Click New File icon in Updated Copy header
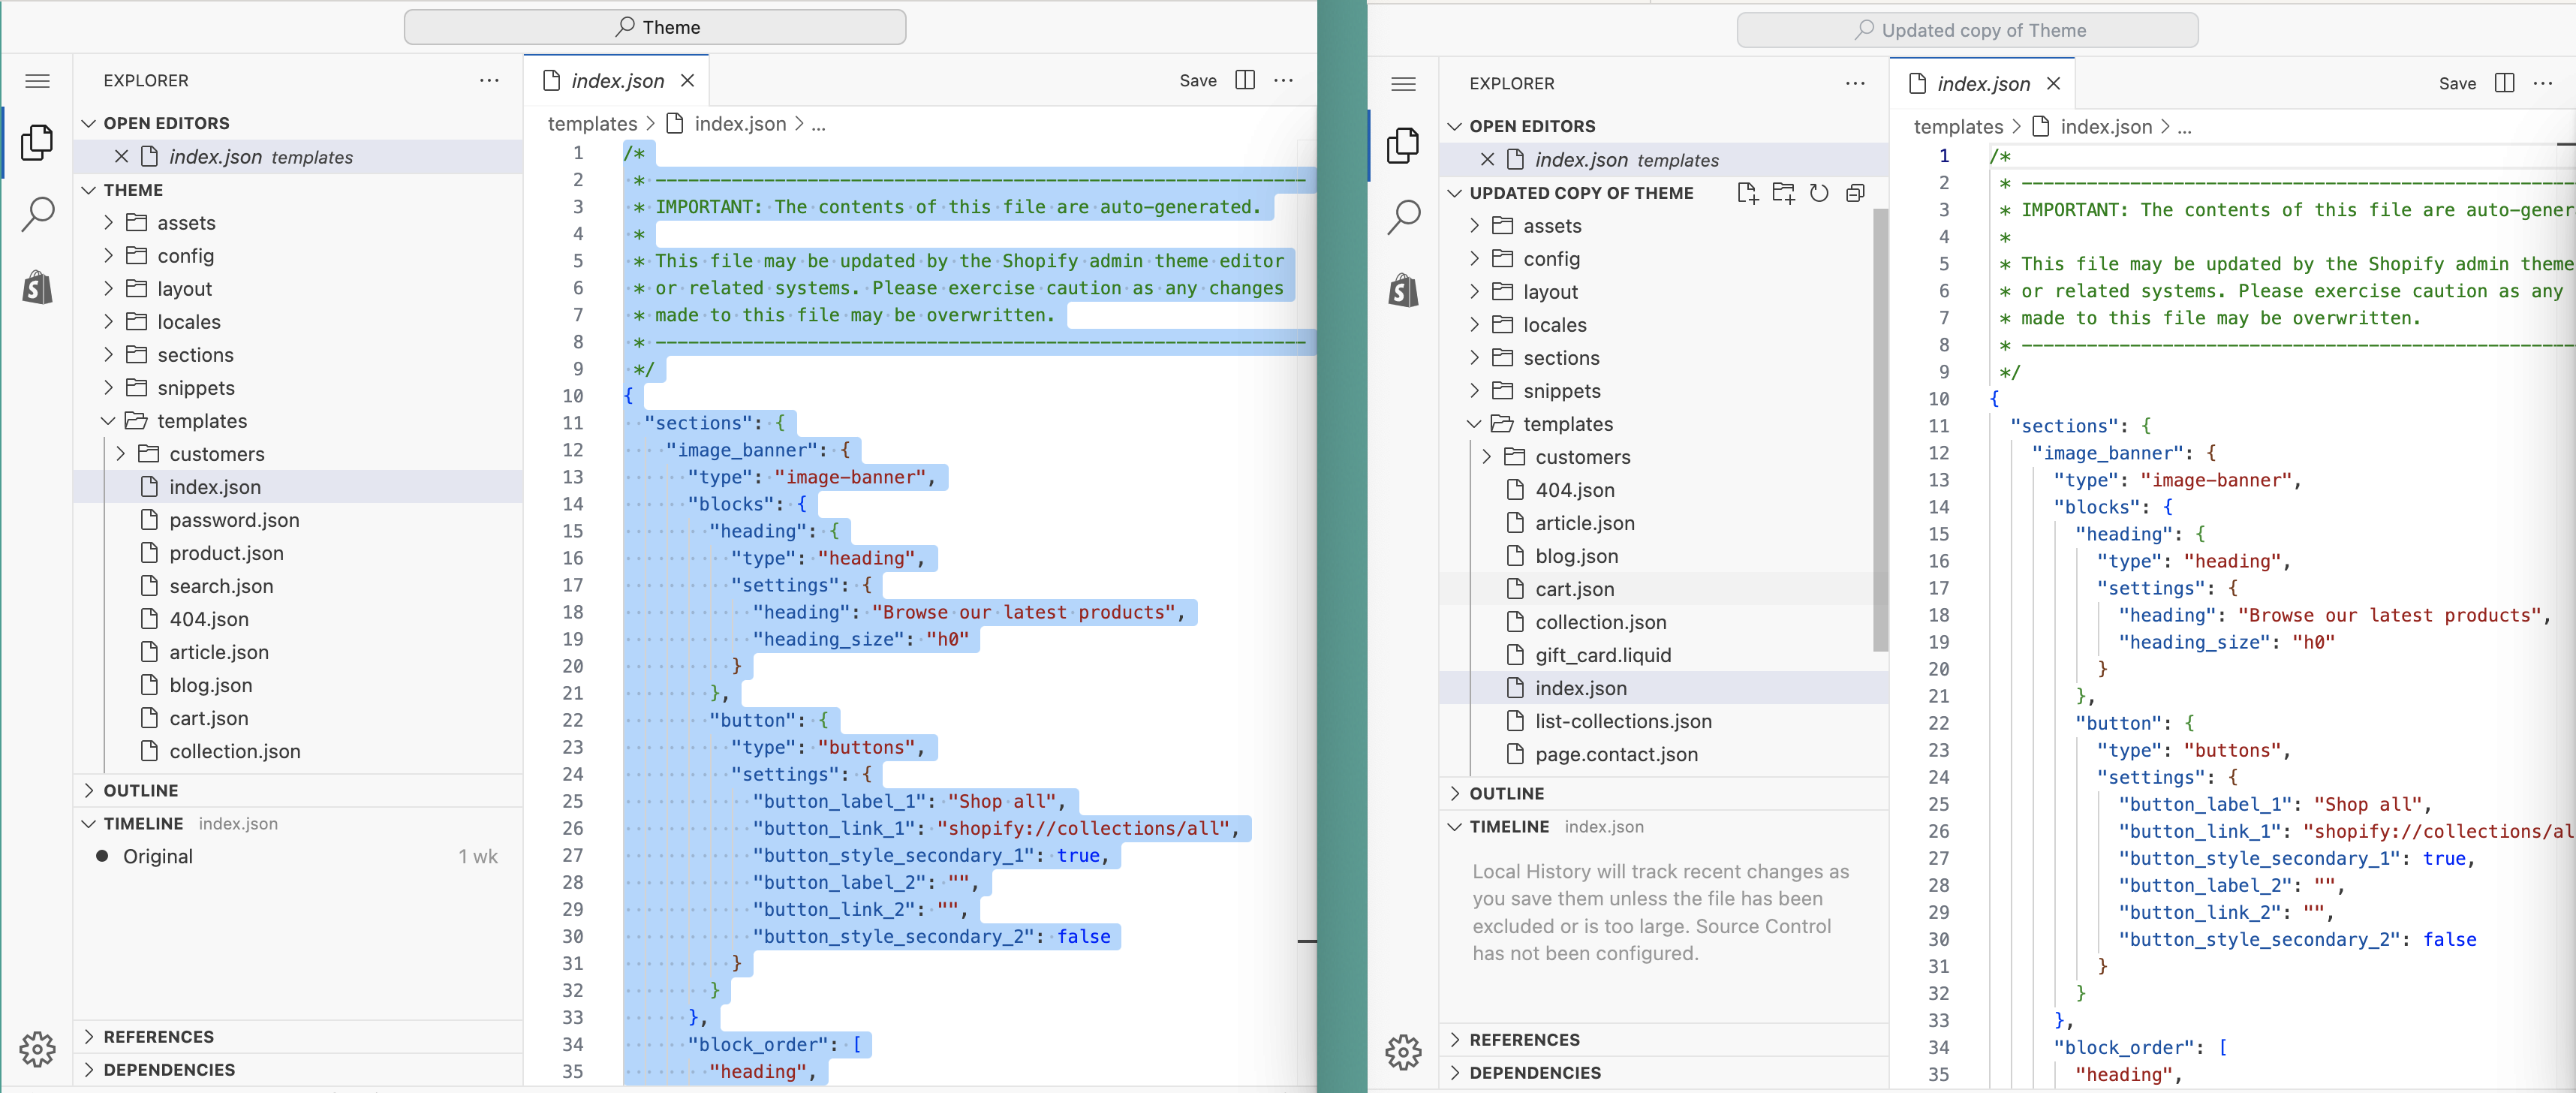Viewport: 2576px width, 1093px height. (1747, 193)
